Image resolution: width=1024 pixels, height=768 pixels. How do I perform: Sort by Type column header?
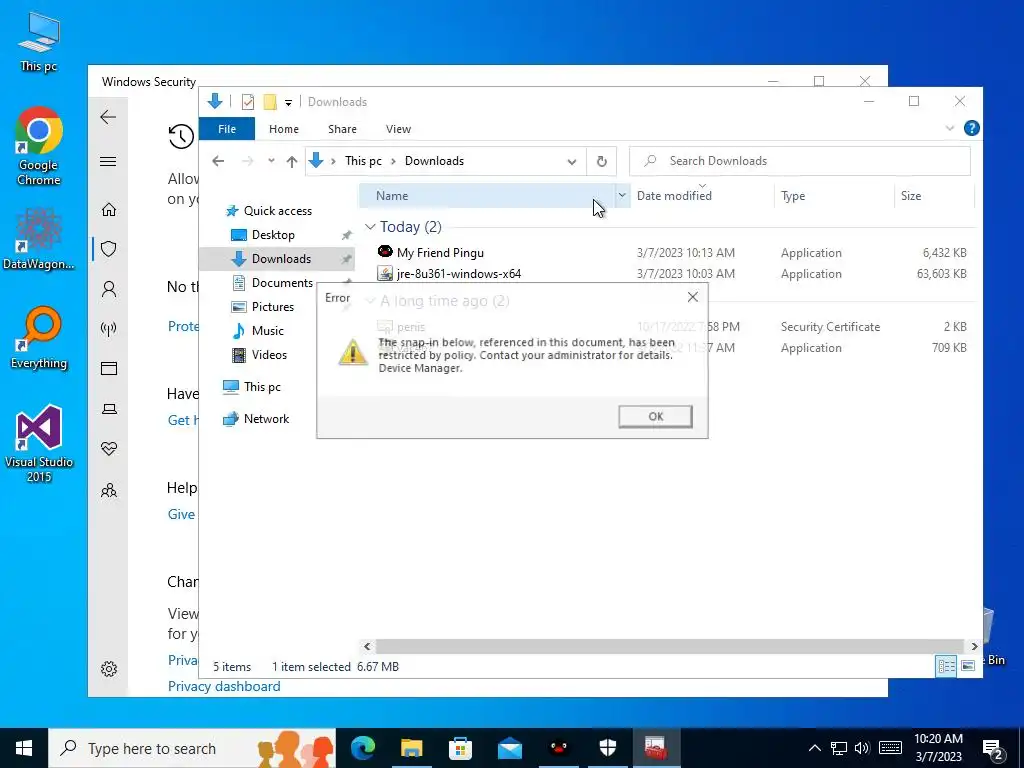click(793, 196)
